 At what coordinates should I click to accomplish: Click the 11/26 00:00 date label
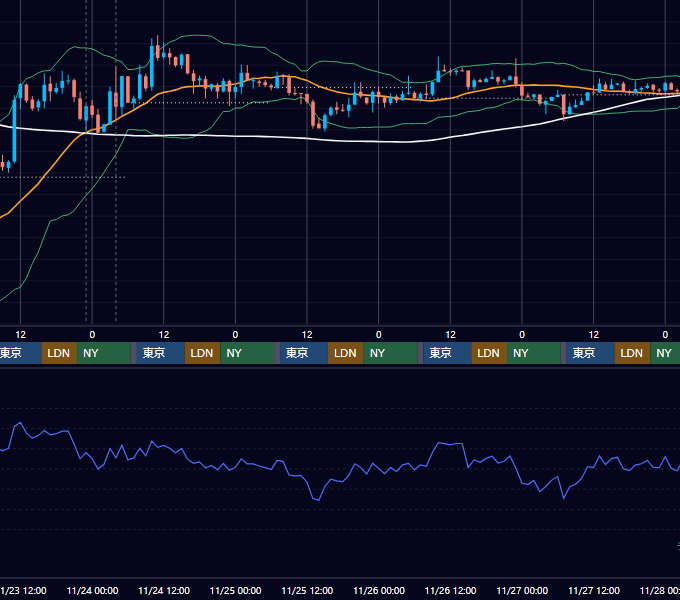coord(379,590)
